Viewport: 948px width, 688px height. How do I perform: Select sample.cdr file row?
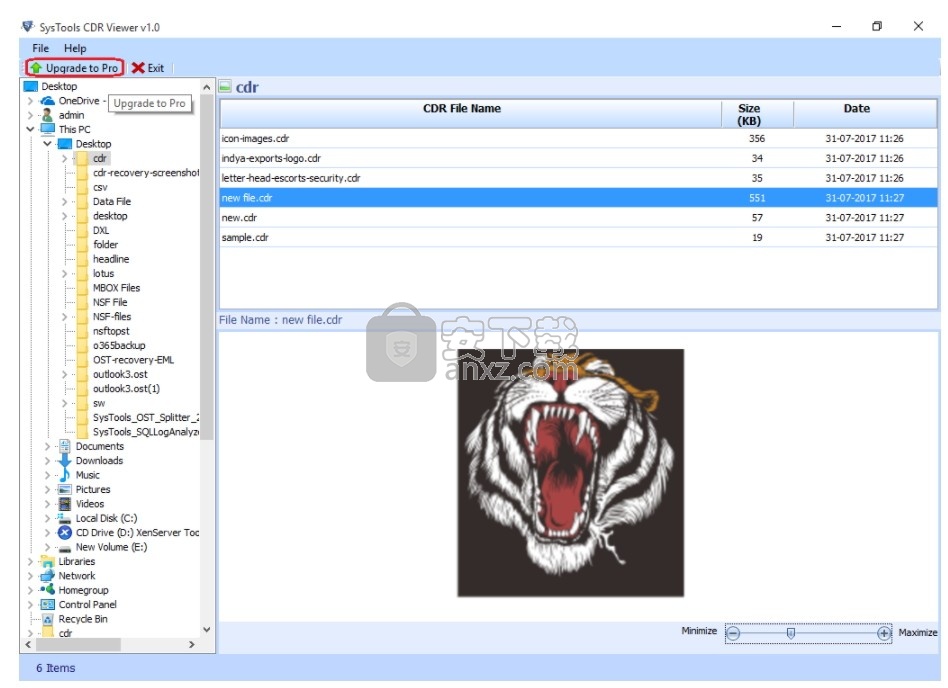579,238
